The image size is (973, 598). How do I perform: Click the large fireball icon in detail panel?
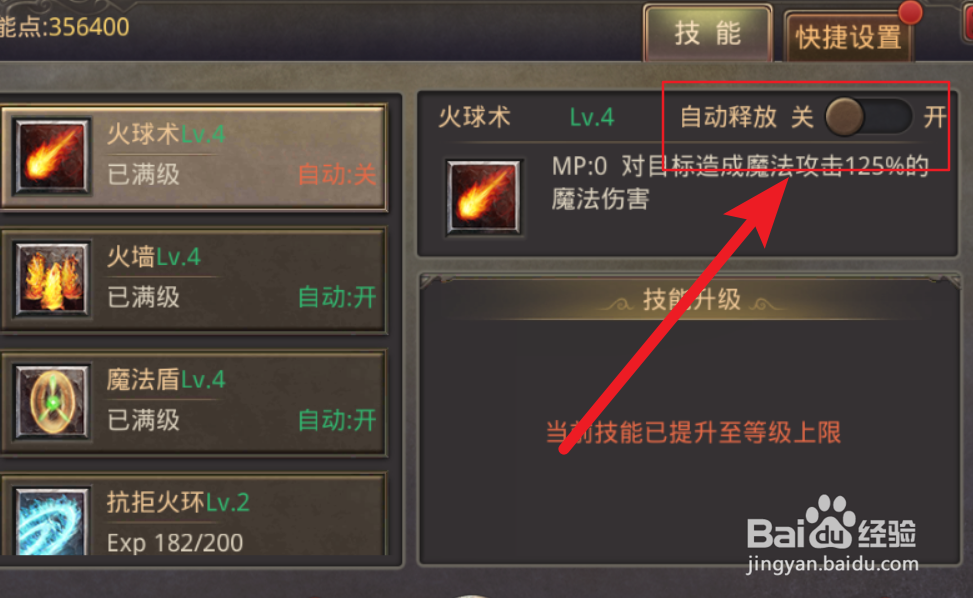pyautogui.click(x=483, y=197)
